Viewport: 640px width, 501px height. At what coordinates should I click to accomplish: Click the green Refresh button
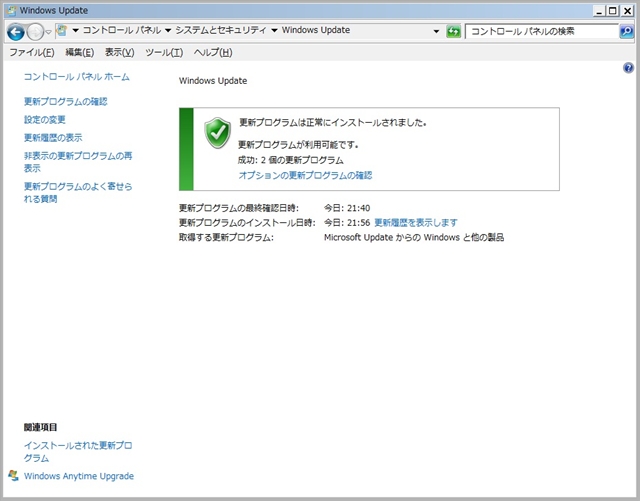point(453,31)
